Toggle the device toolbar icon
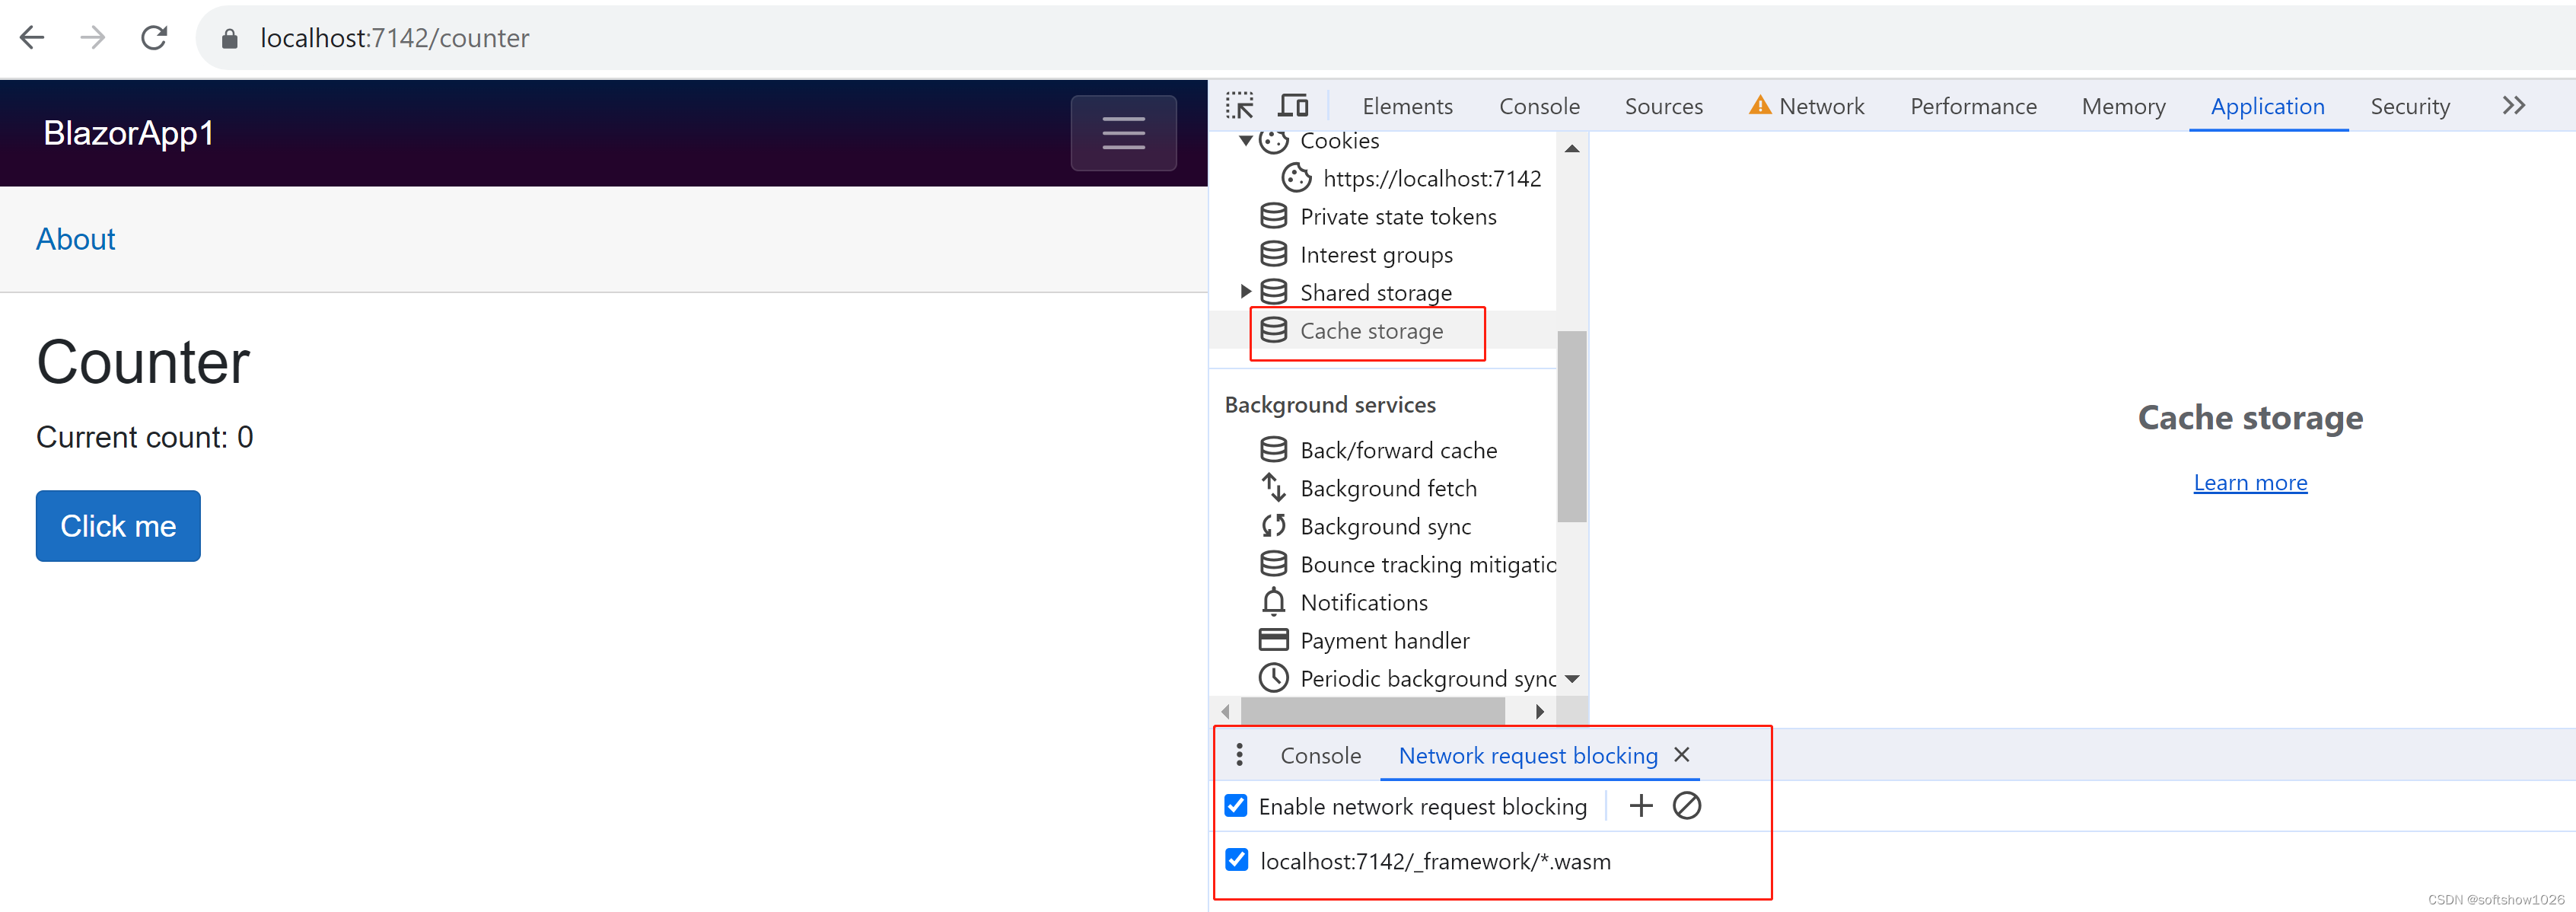 click(1292, 106)
